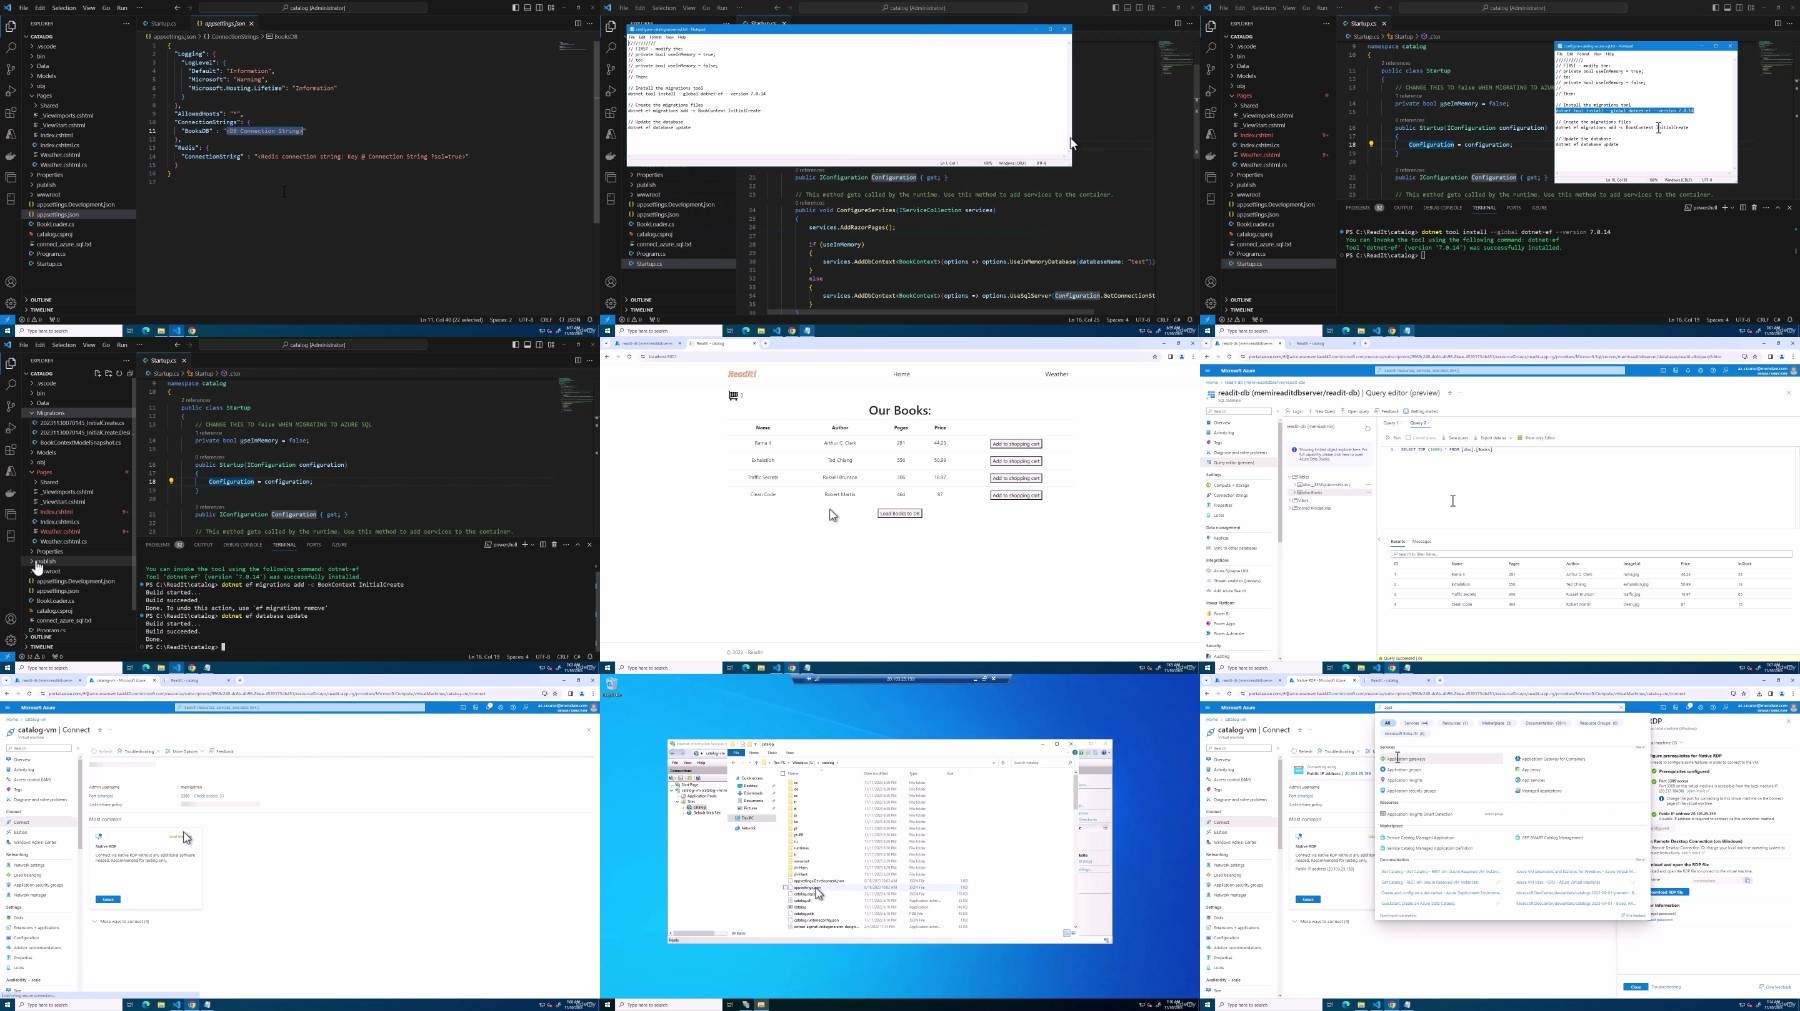
Task: Split the appsettings.json editor to the right
Action: (x=577, y=23)
